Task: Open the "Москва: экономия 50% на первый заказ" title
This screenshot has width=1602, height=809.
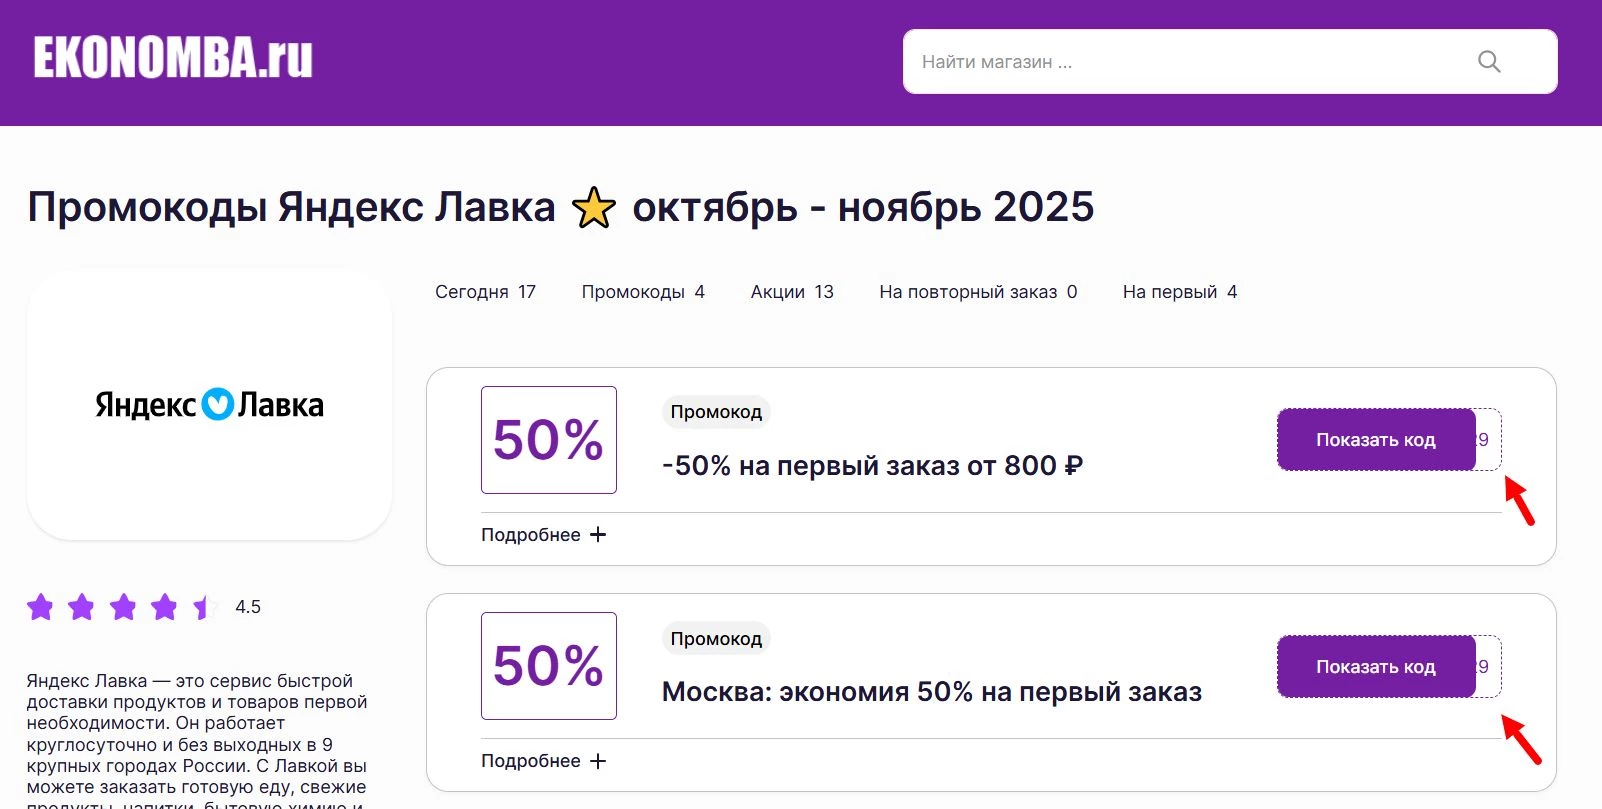Action: coord(932,692)
